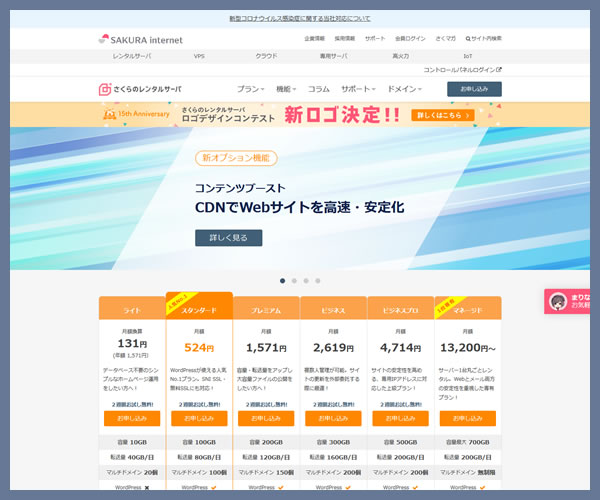Click the 容量 100GB cell
The height and width of the screenshot is (500, 600).
[199, 442]
